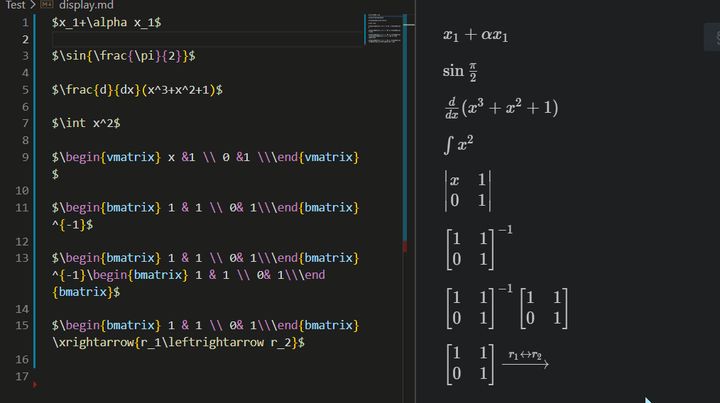This screenshot has height=403, width=720.
Task: Click the 'r₁↔r₂' arrow in the preview
Action: click(525, 359)
